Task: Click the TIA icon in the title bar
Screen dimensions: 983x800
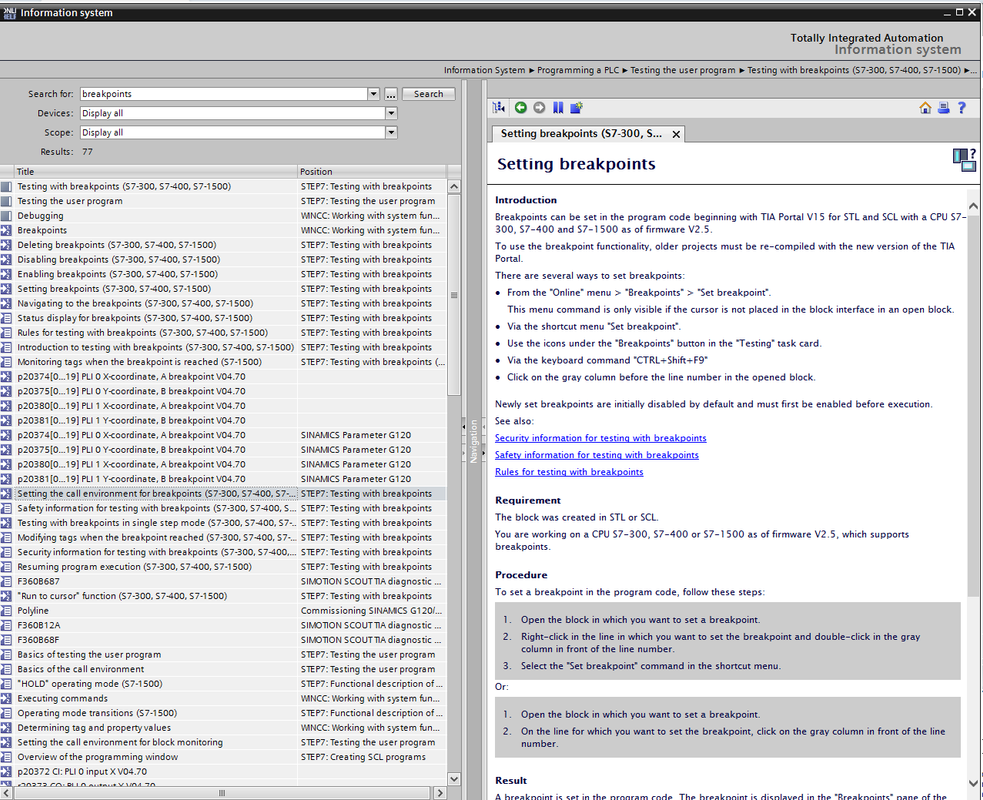Action: (9, 13)
